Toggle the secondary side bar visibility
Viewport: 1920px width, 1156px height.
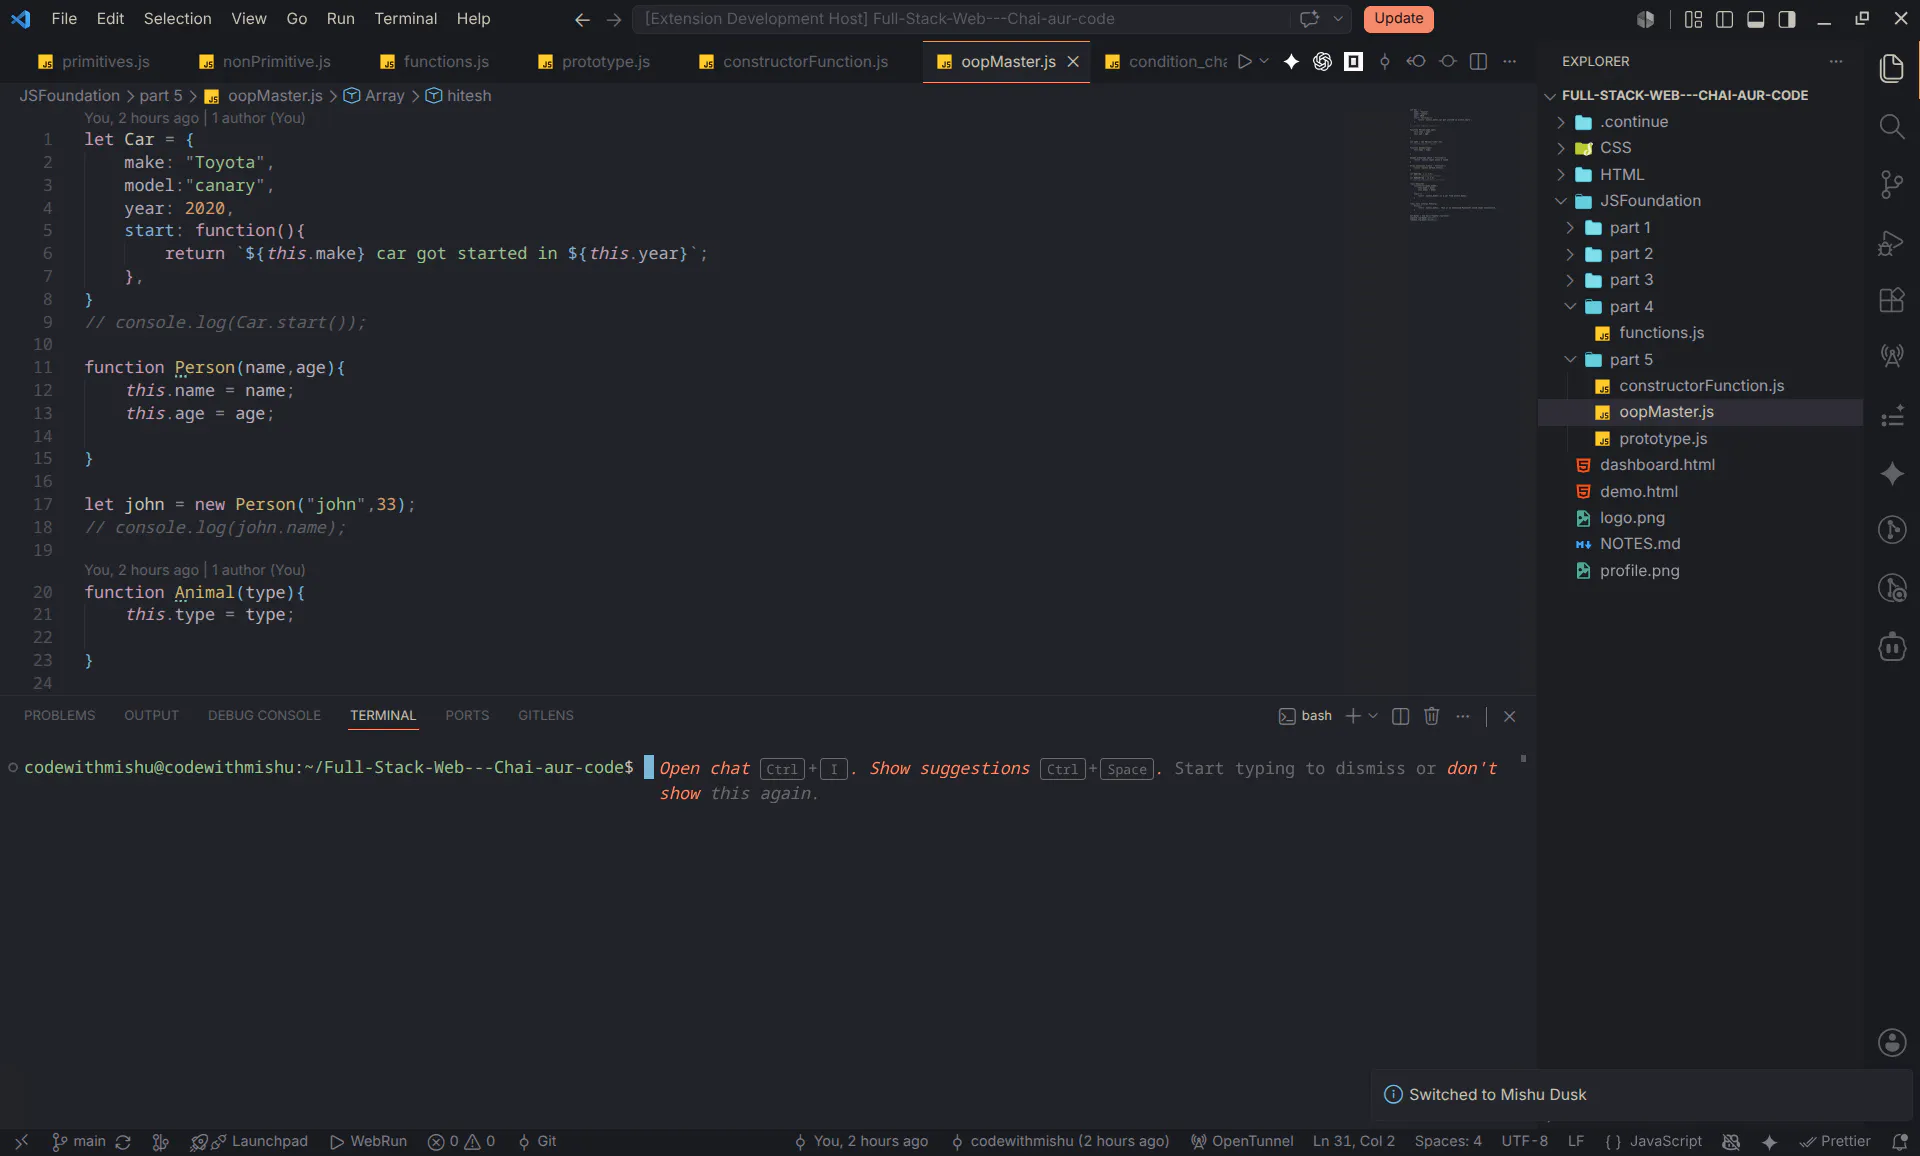pyautogui.click(x=1786, y=19)
